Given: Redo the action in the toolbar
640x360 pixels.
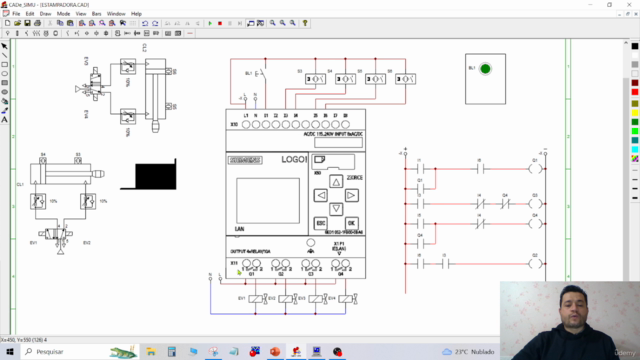Looking at the screenshot, I should click(155, 23).
